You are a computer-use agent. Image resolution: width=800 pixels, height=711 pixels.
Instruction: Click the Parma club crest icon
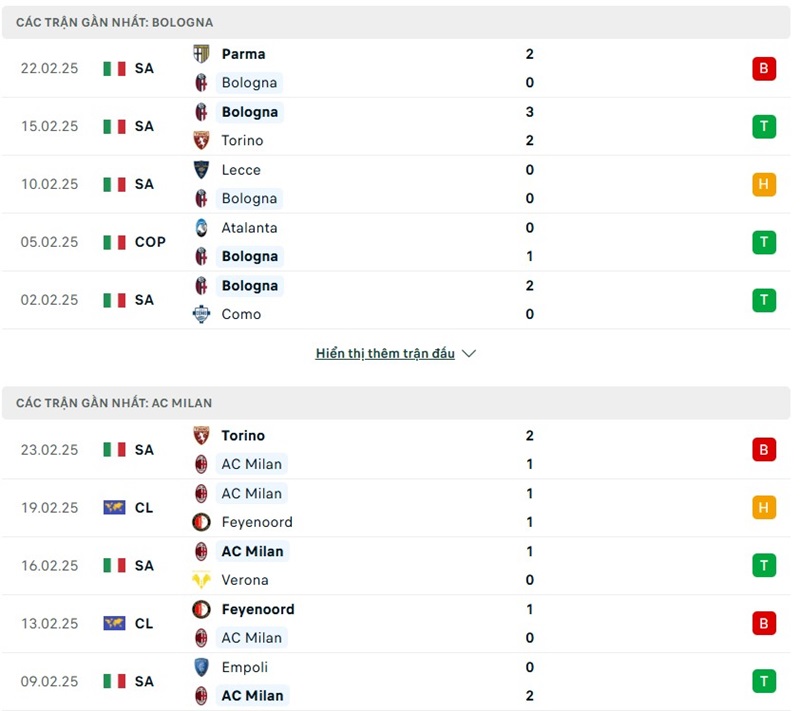[x=201, y=54]
